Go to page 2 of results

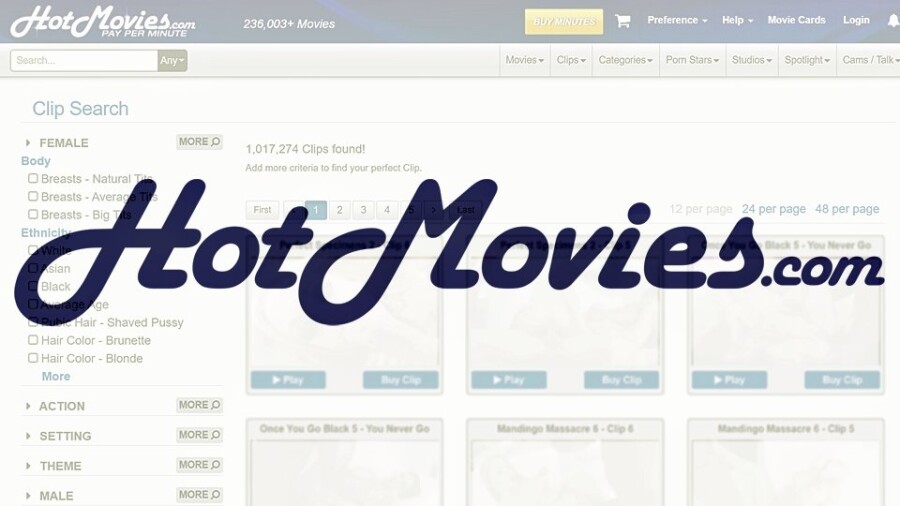coord(340,210)
